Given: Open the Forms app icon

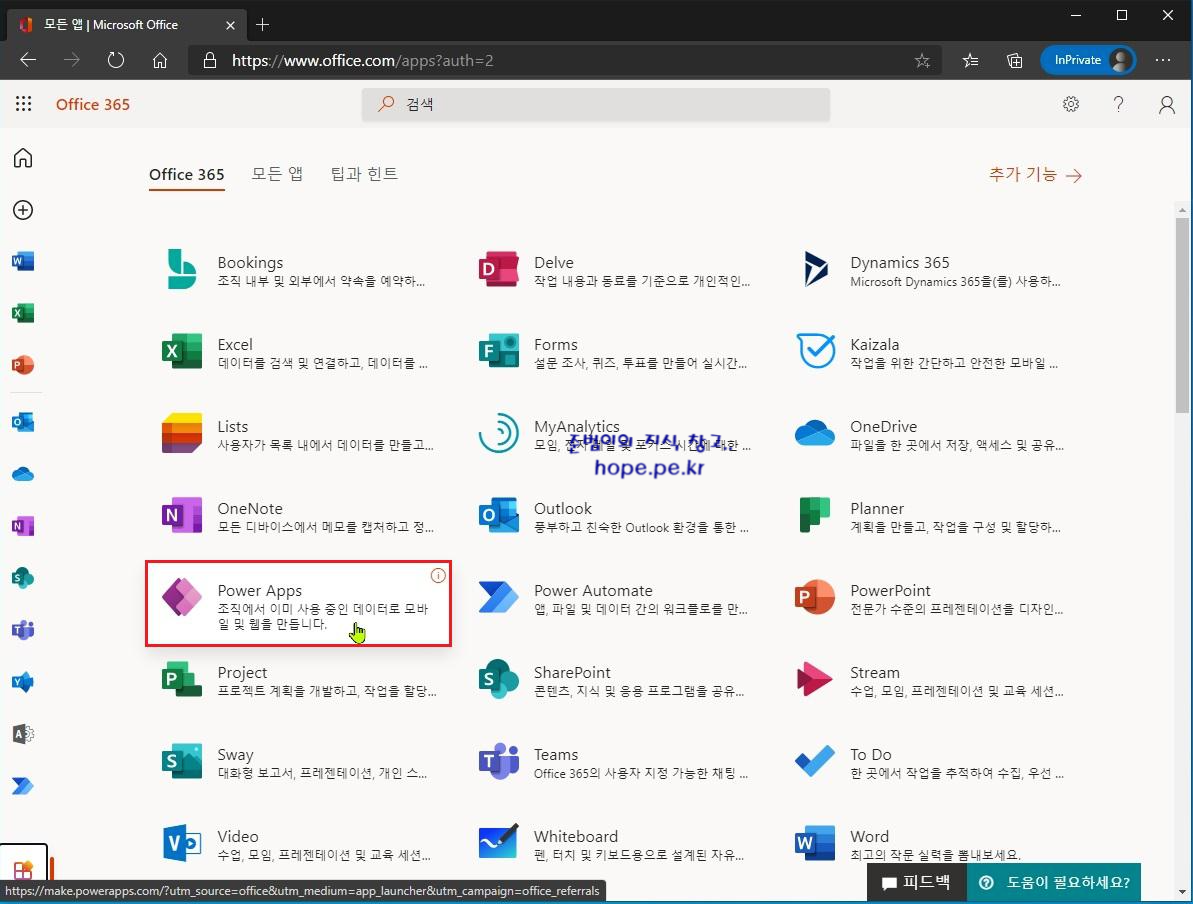Looking at the screenshot, I should pyautogui.click(x=498, y=351).
